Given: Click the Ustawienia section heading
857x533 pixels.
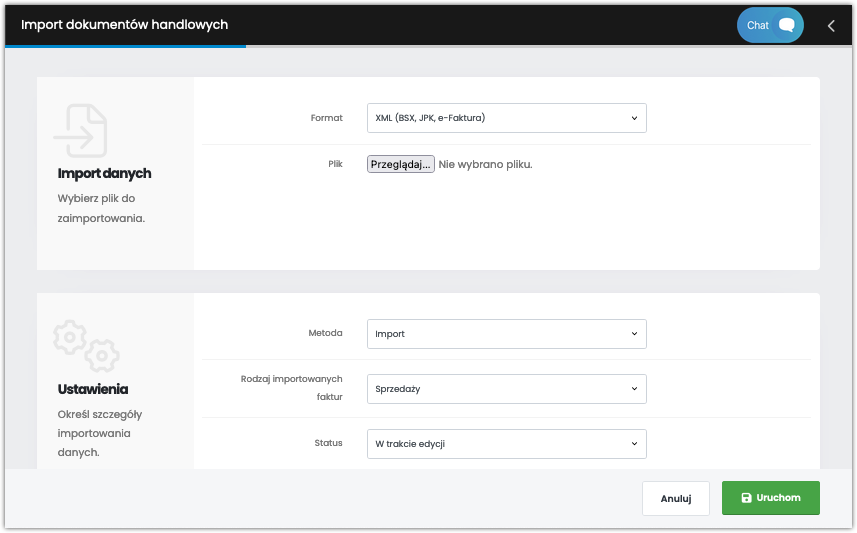Looking at the screenshot, I should (93, 389).
